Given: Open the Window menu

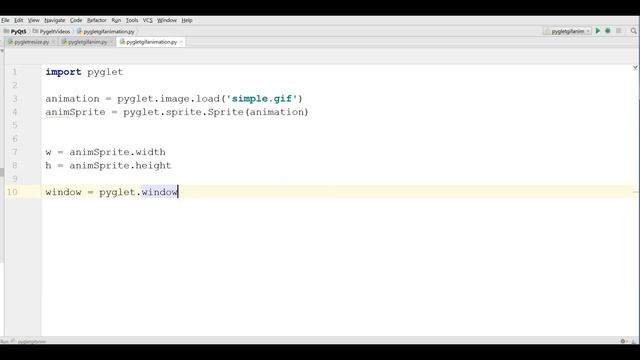Looking at the screenshot, I should pyautogui.click(x=167, y=20).
